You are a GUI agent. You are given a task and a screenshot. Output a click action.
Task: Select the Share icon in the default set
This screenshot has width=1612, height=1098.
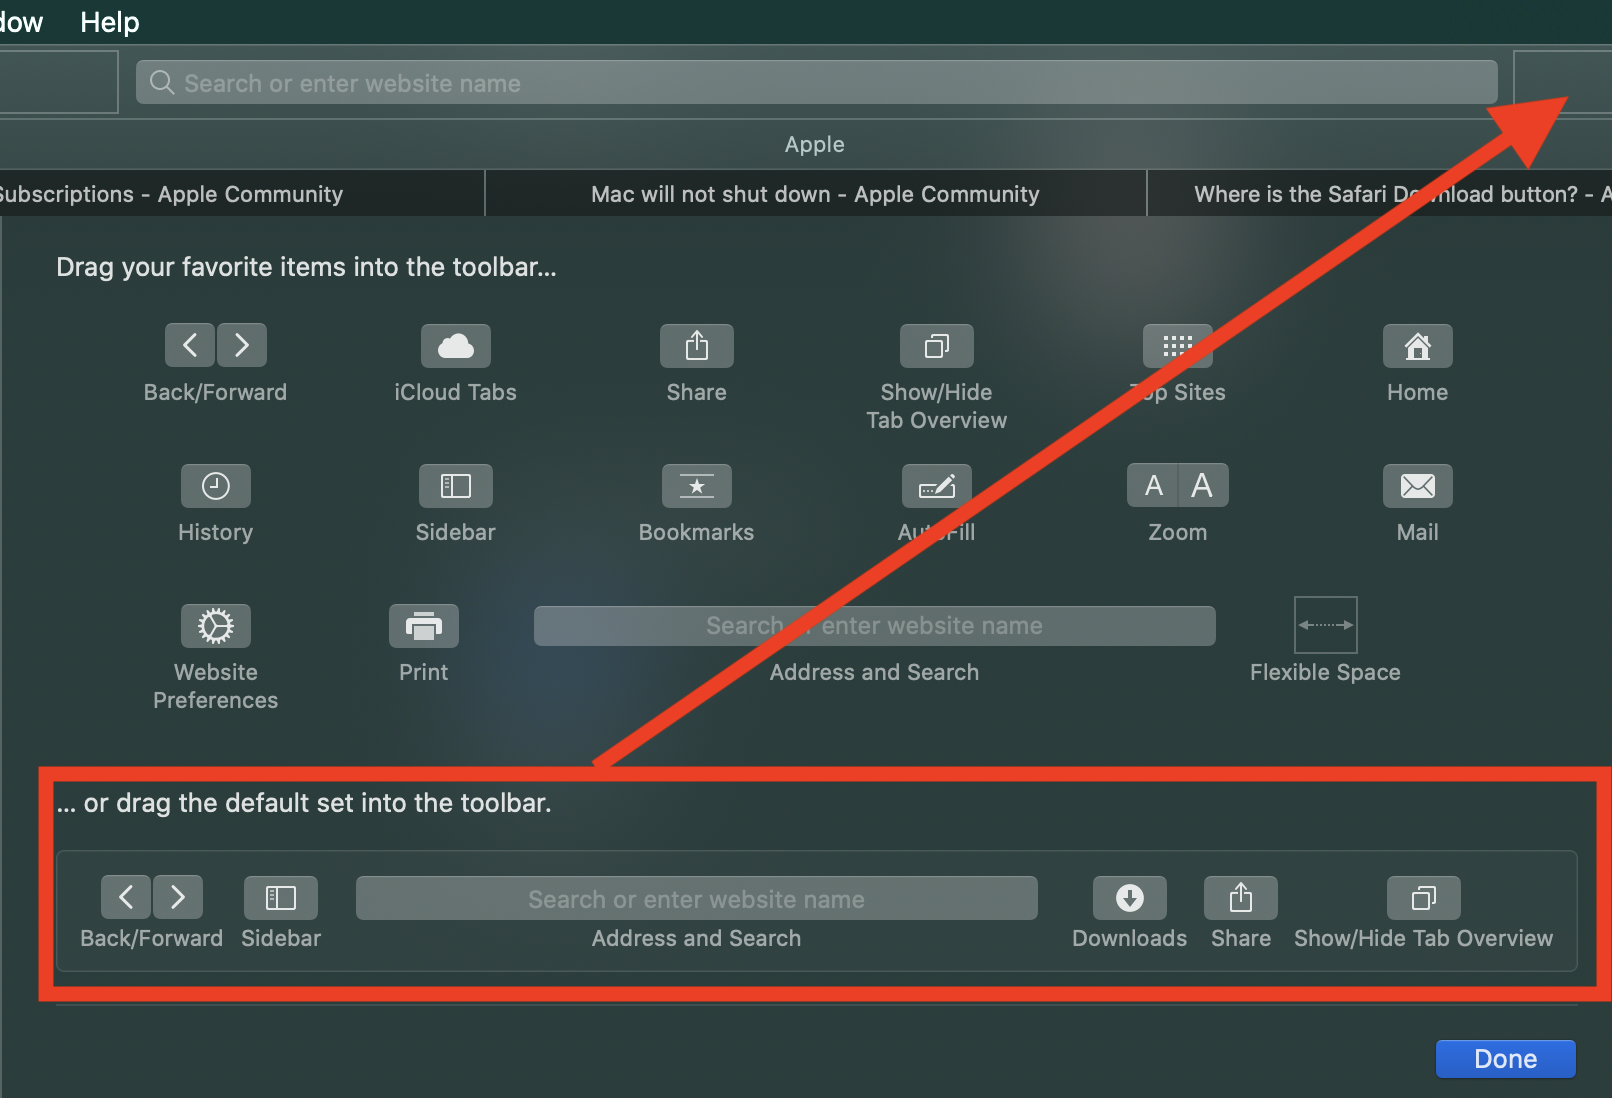(x=1241, y=898)
